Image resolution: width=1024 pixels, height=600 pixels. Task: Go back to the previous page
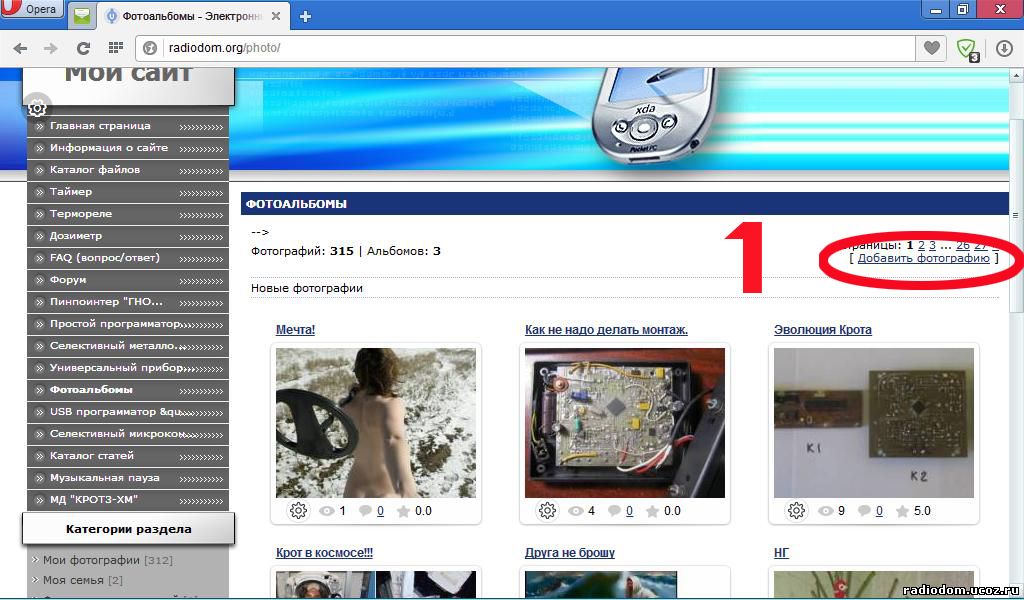(x=20, y=48)
